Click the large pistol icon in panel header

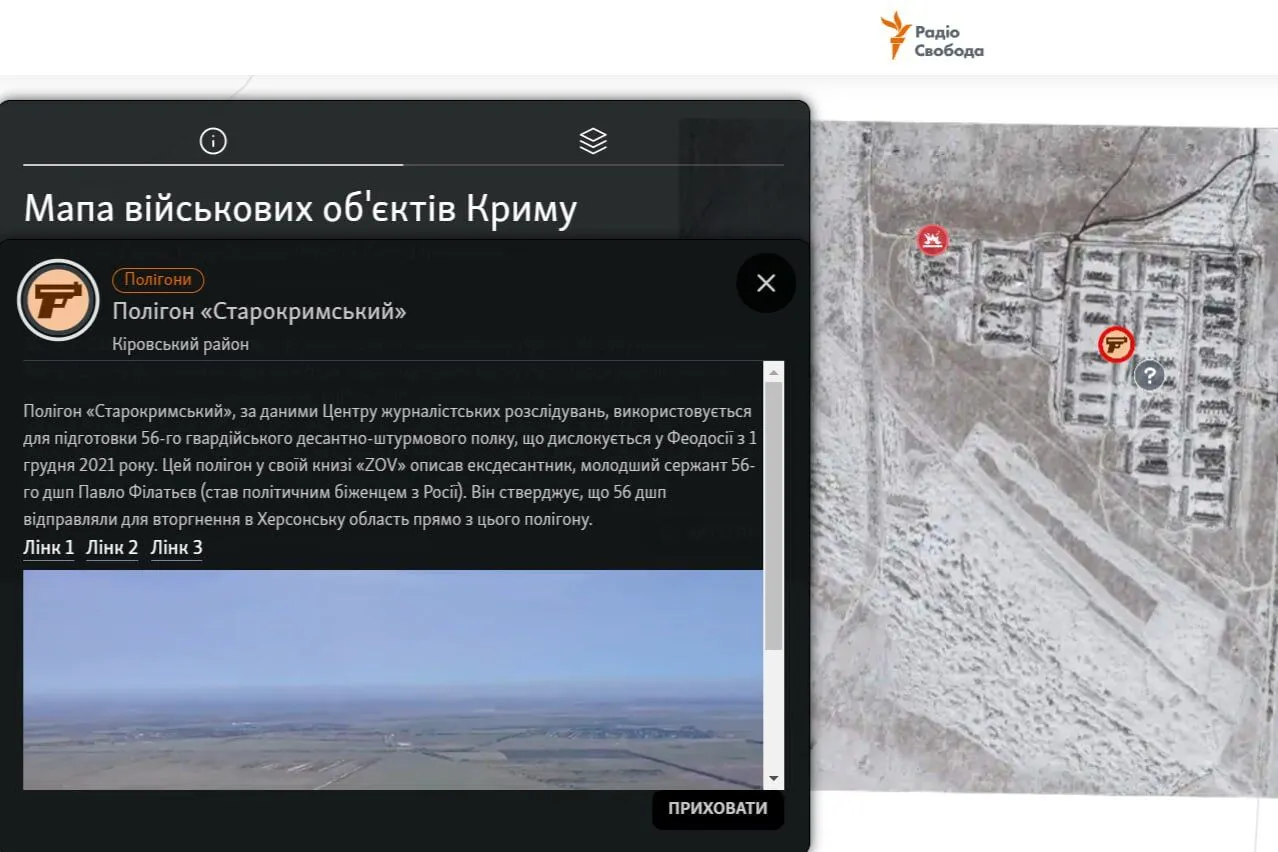(58, 300)
